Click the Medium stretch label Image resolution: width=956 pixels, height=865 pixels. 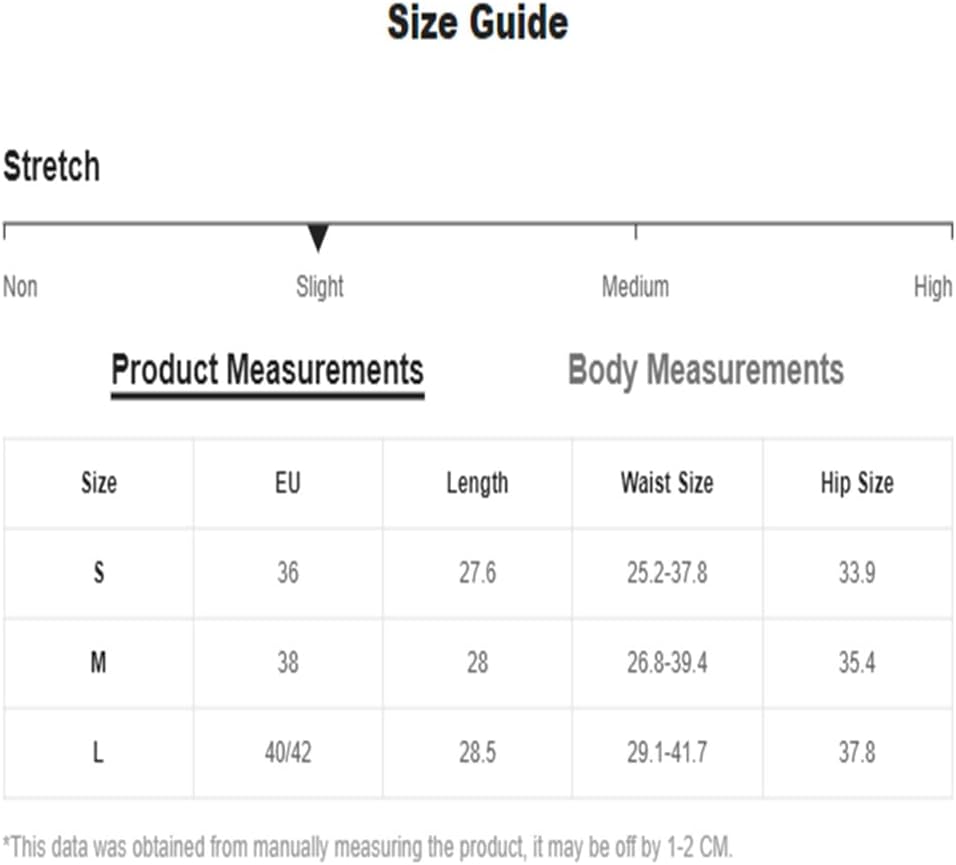635,287
